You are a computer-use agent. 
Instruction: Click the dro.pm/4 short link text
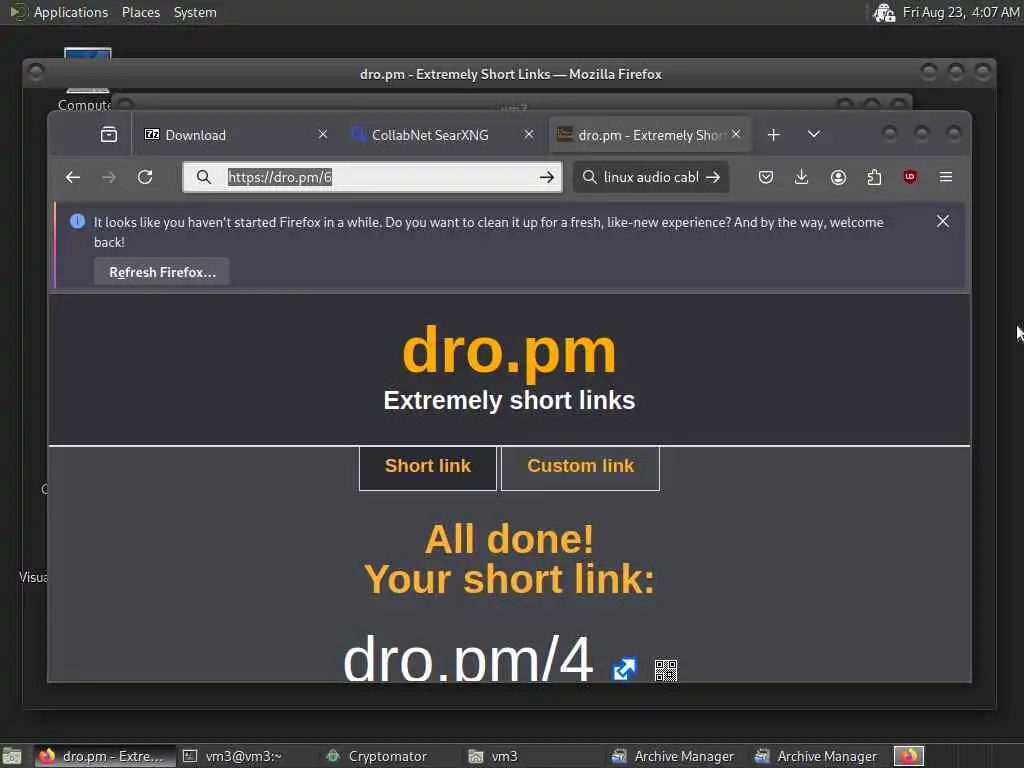[468, 658]
